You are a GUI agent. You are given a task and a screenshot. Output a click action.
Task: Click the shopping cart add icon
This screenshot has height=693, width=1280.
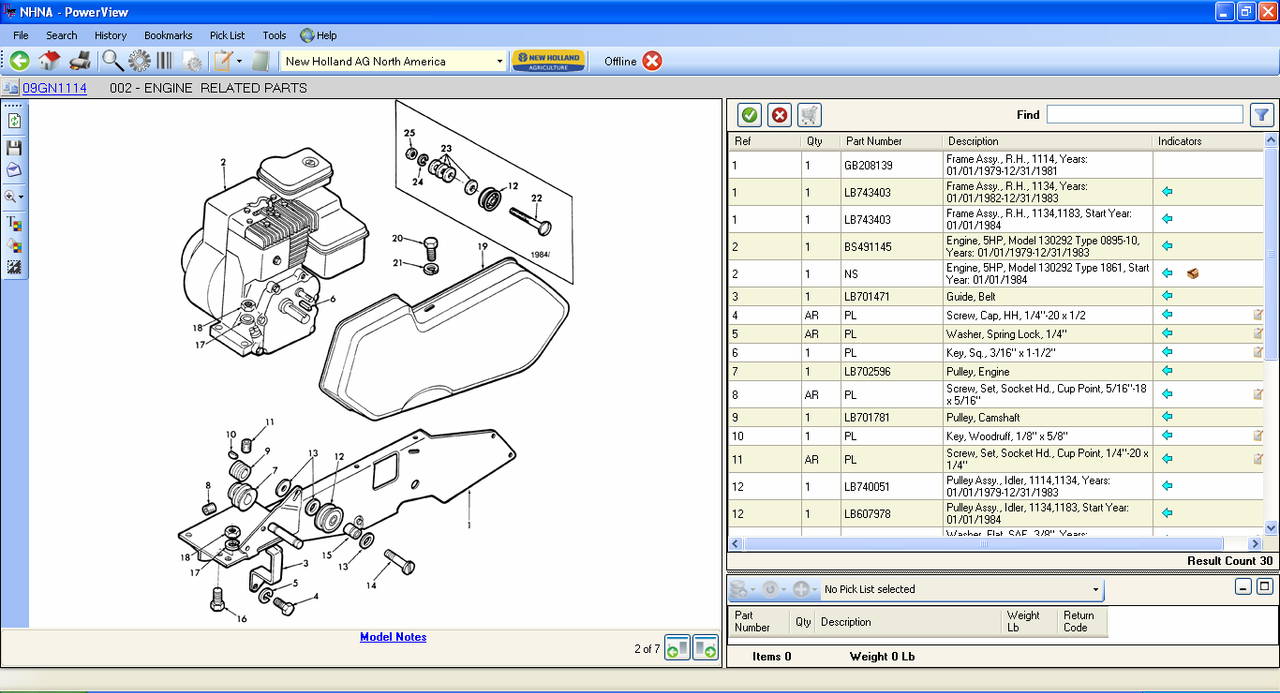click(809, 115)
